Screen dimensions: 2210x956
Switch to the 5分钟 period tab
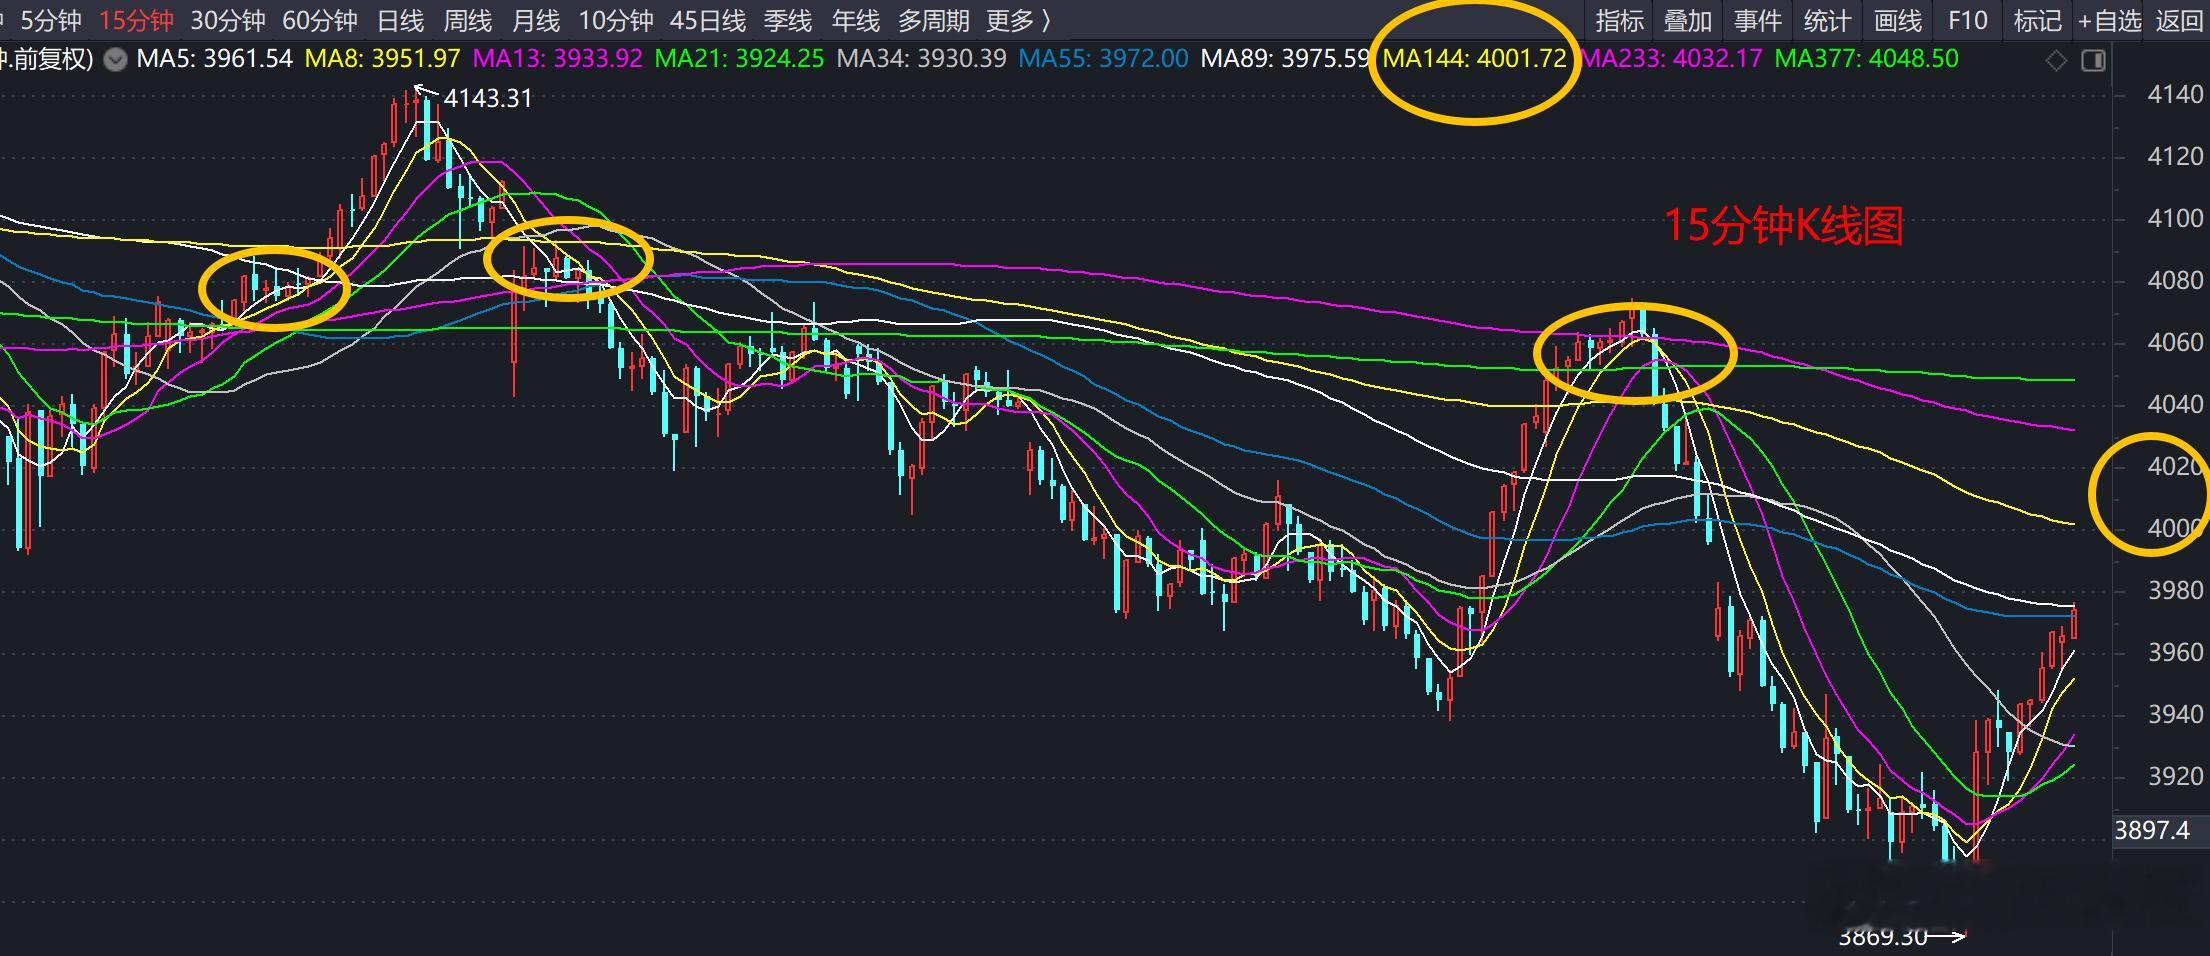[51, 20]
